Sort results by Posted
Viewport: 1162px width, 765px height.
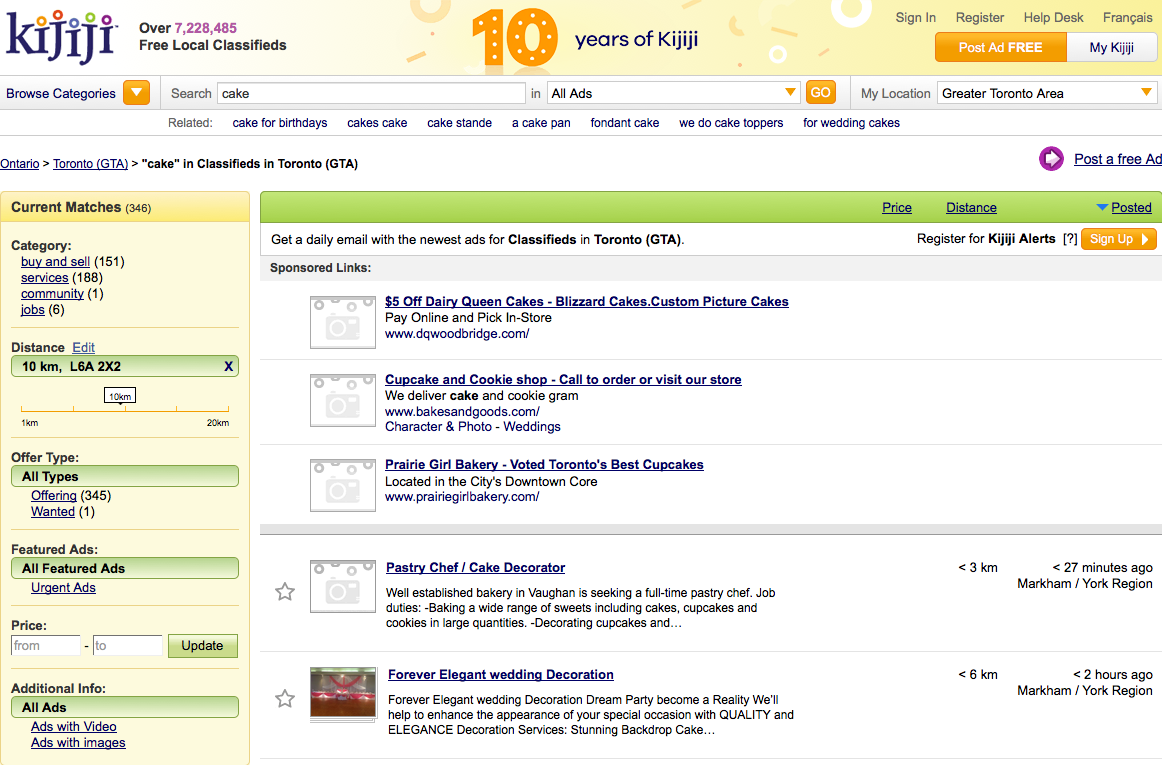[1131, 208]
